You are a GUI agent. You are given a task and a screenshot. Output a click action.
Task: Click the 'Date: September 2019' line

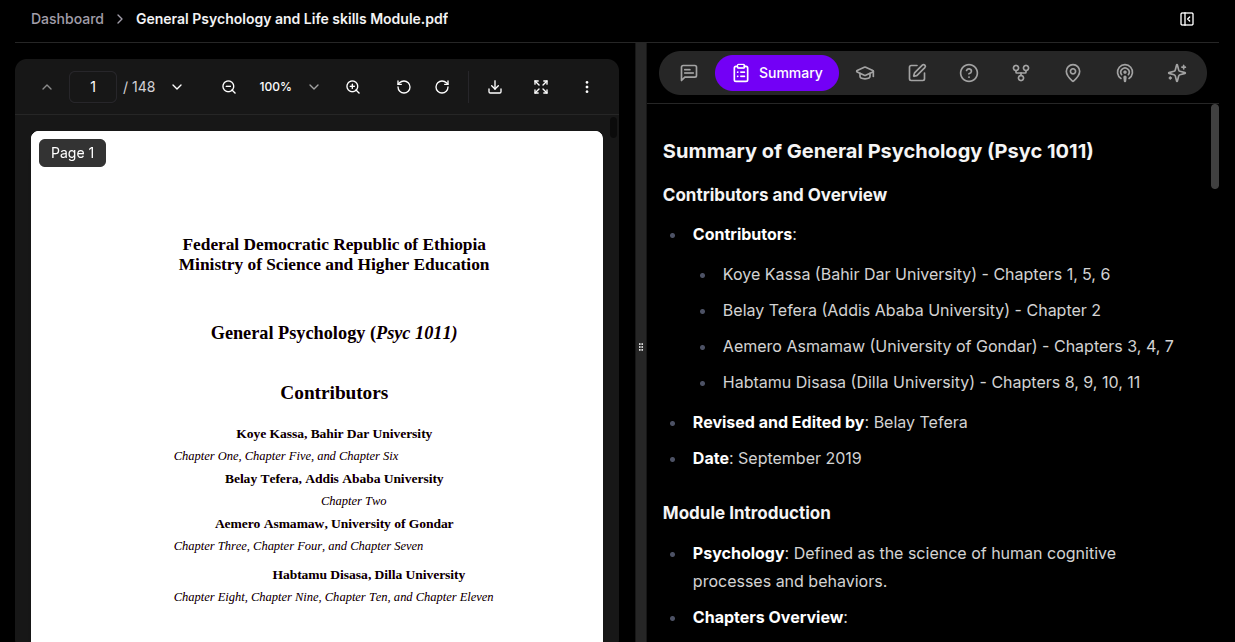[777, 458]
